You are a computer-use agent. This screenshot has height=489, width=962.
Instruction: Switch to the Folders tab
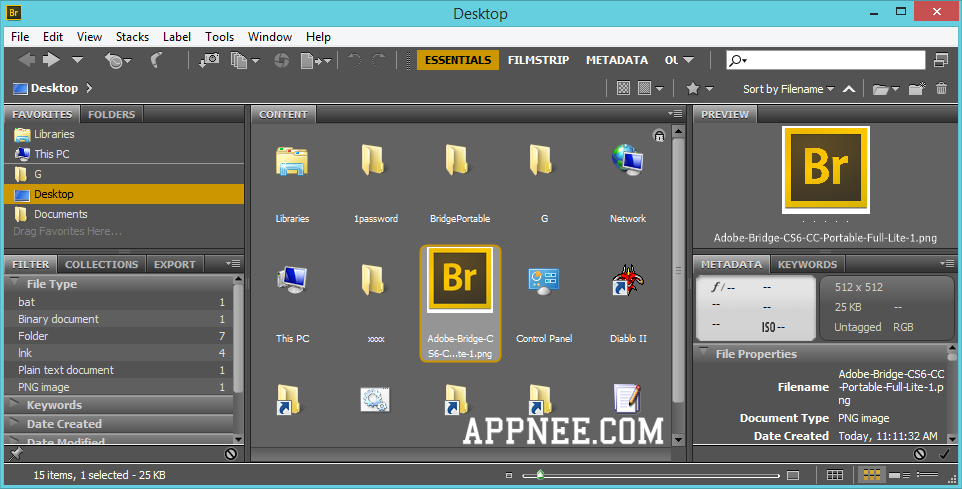[x=112, y=114]
